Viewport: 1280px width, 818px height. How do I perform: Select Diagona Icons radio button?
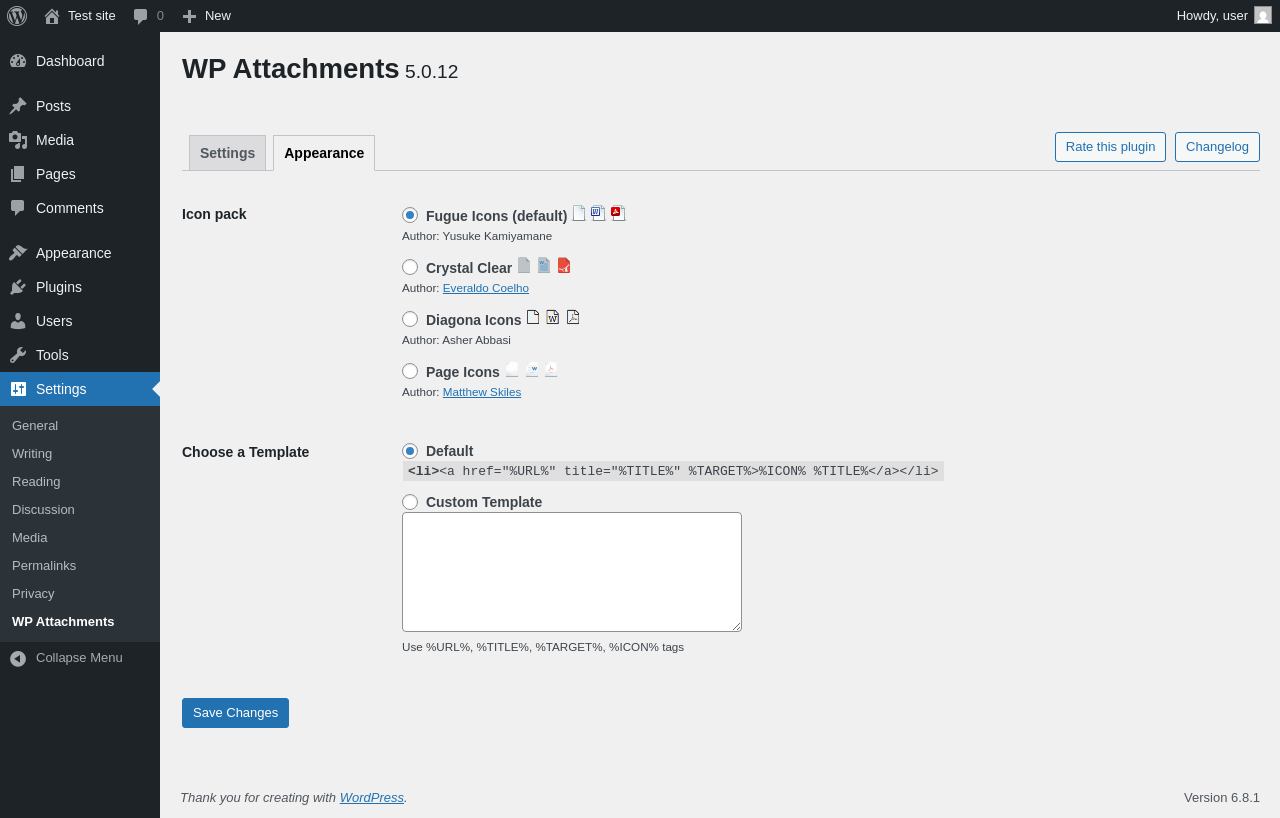tap(410, 319)
